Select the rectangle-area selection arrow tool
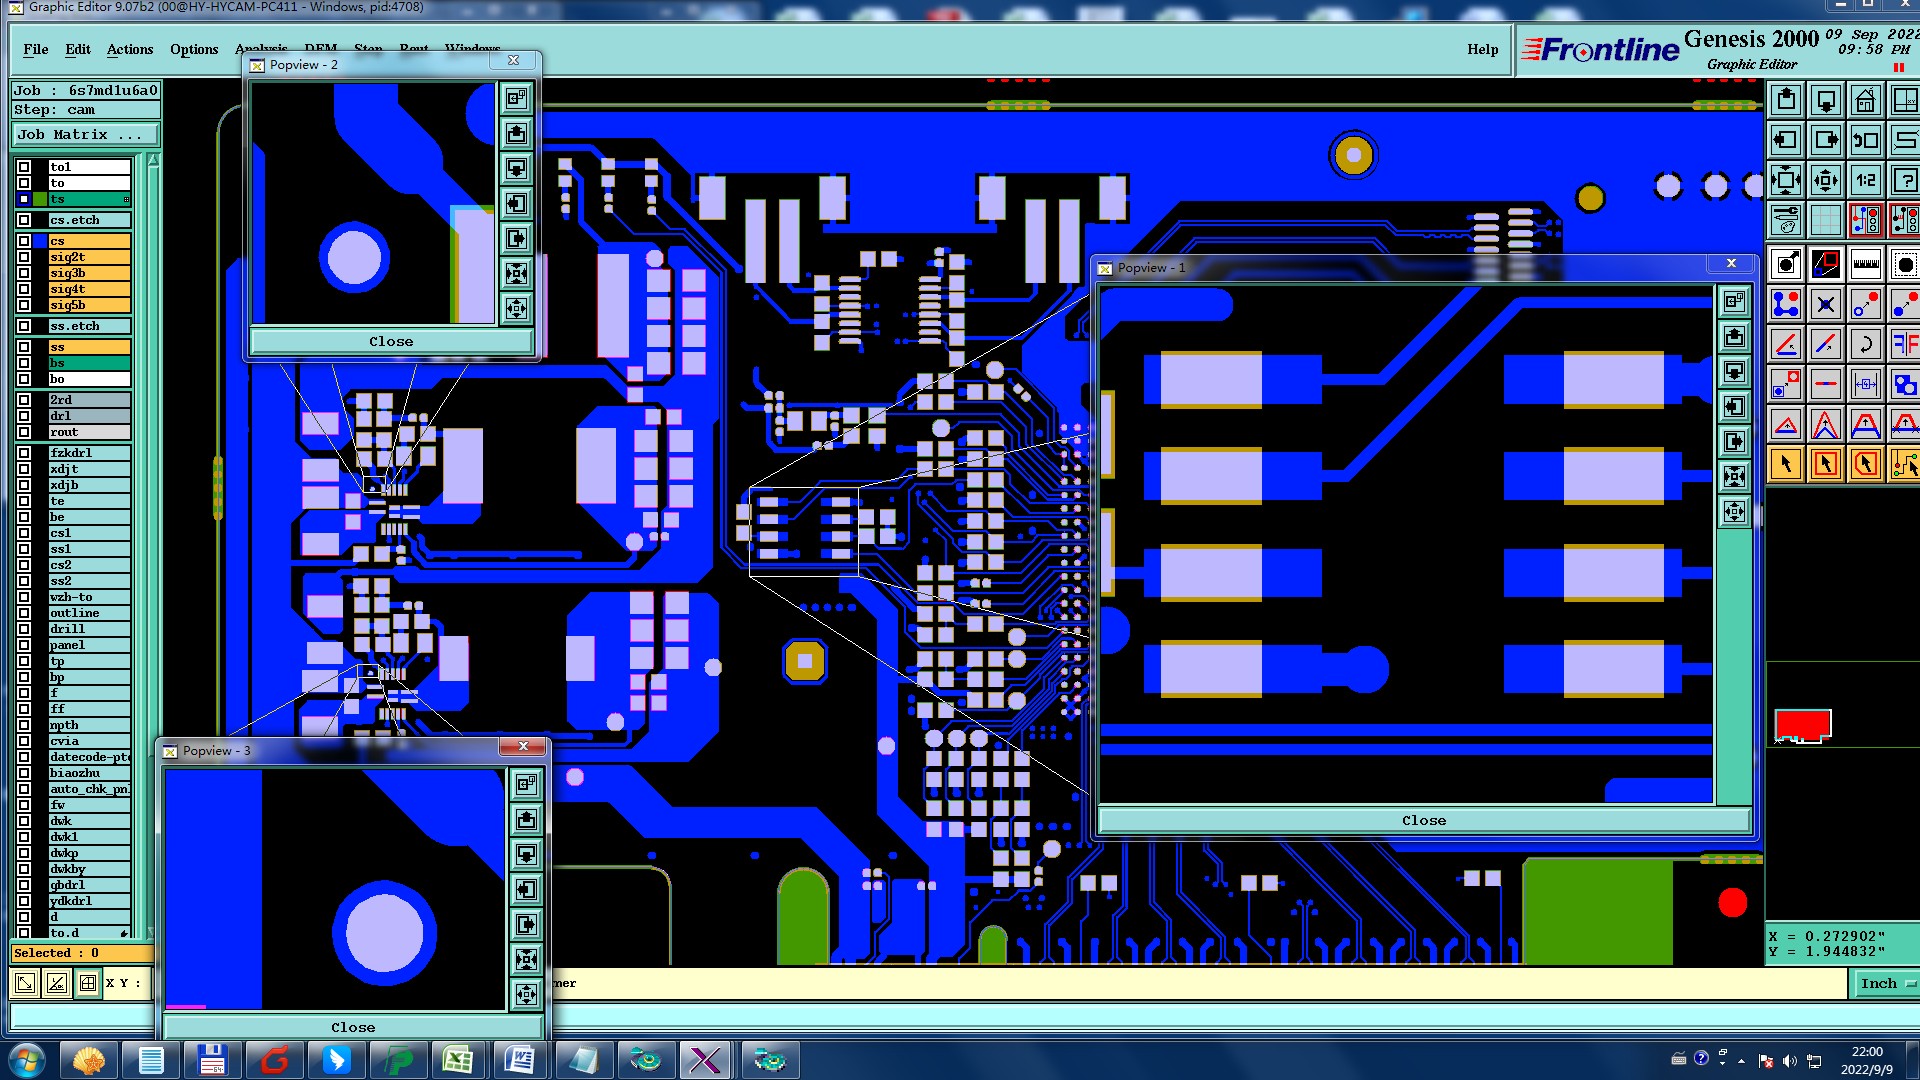This screenshot has width=1920, height=1080. click(x=1825, y=464)
